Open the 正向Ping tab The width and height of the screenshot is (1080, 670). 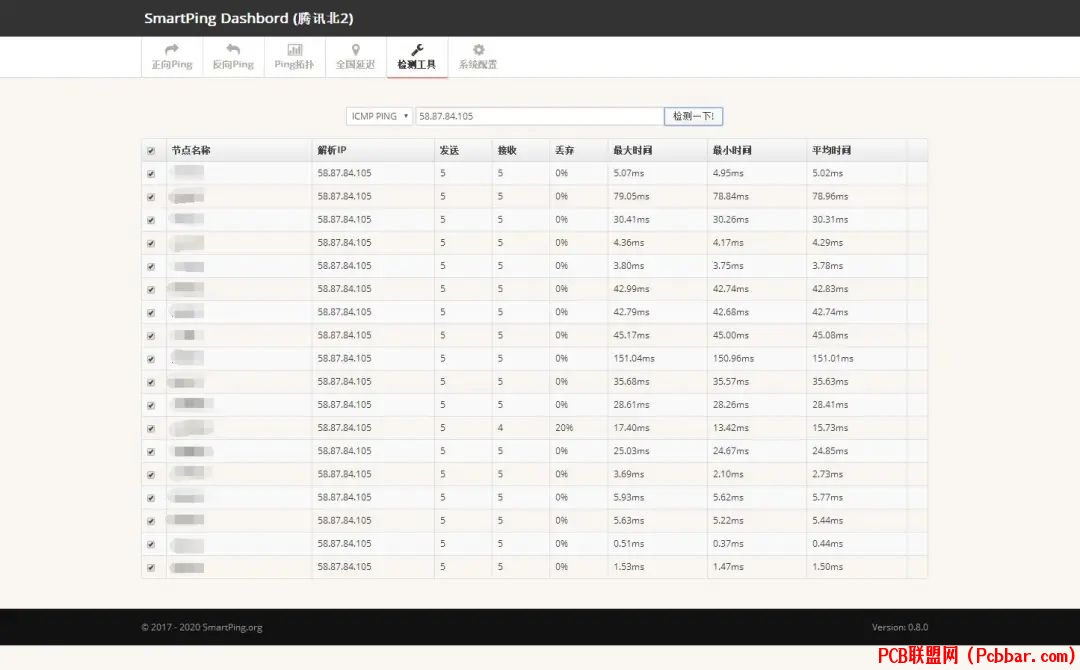click(x=172, y=56)
